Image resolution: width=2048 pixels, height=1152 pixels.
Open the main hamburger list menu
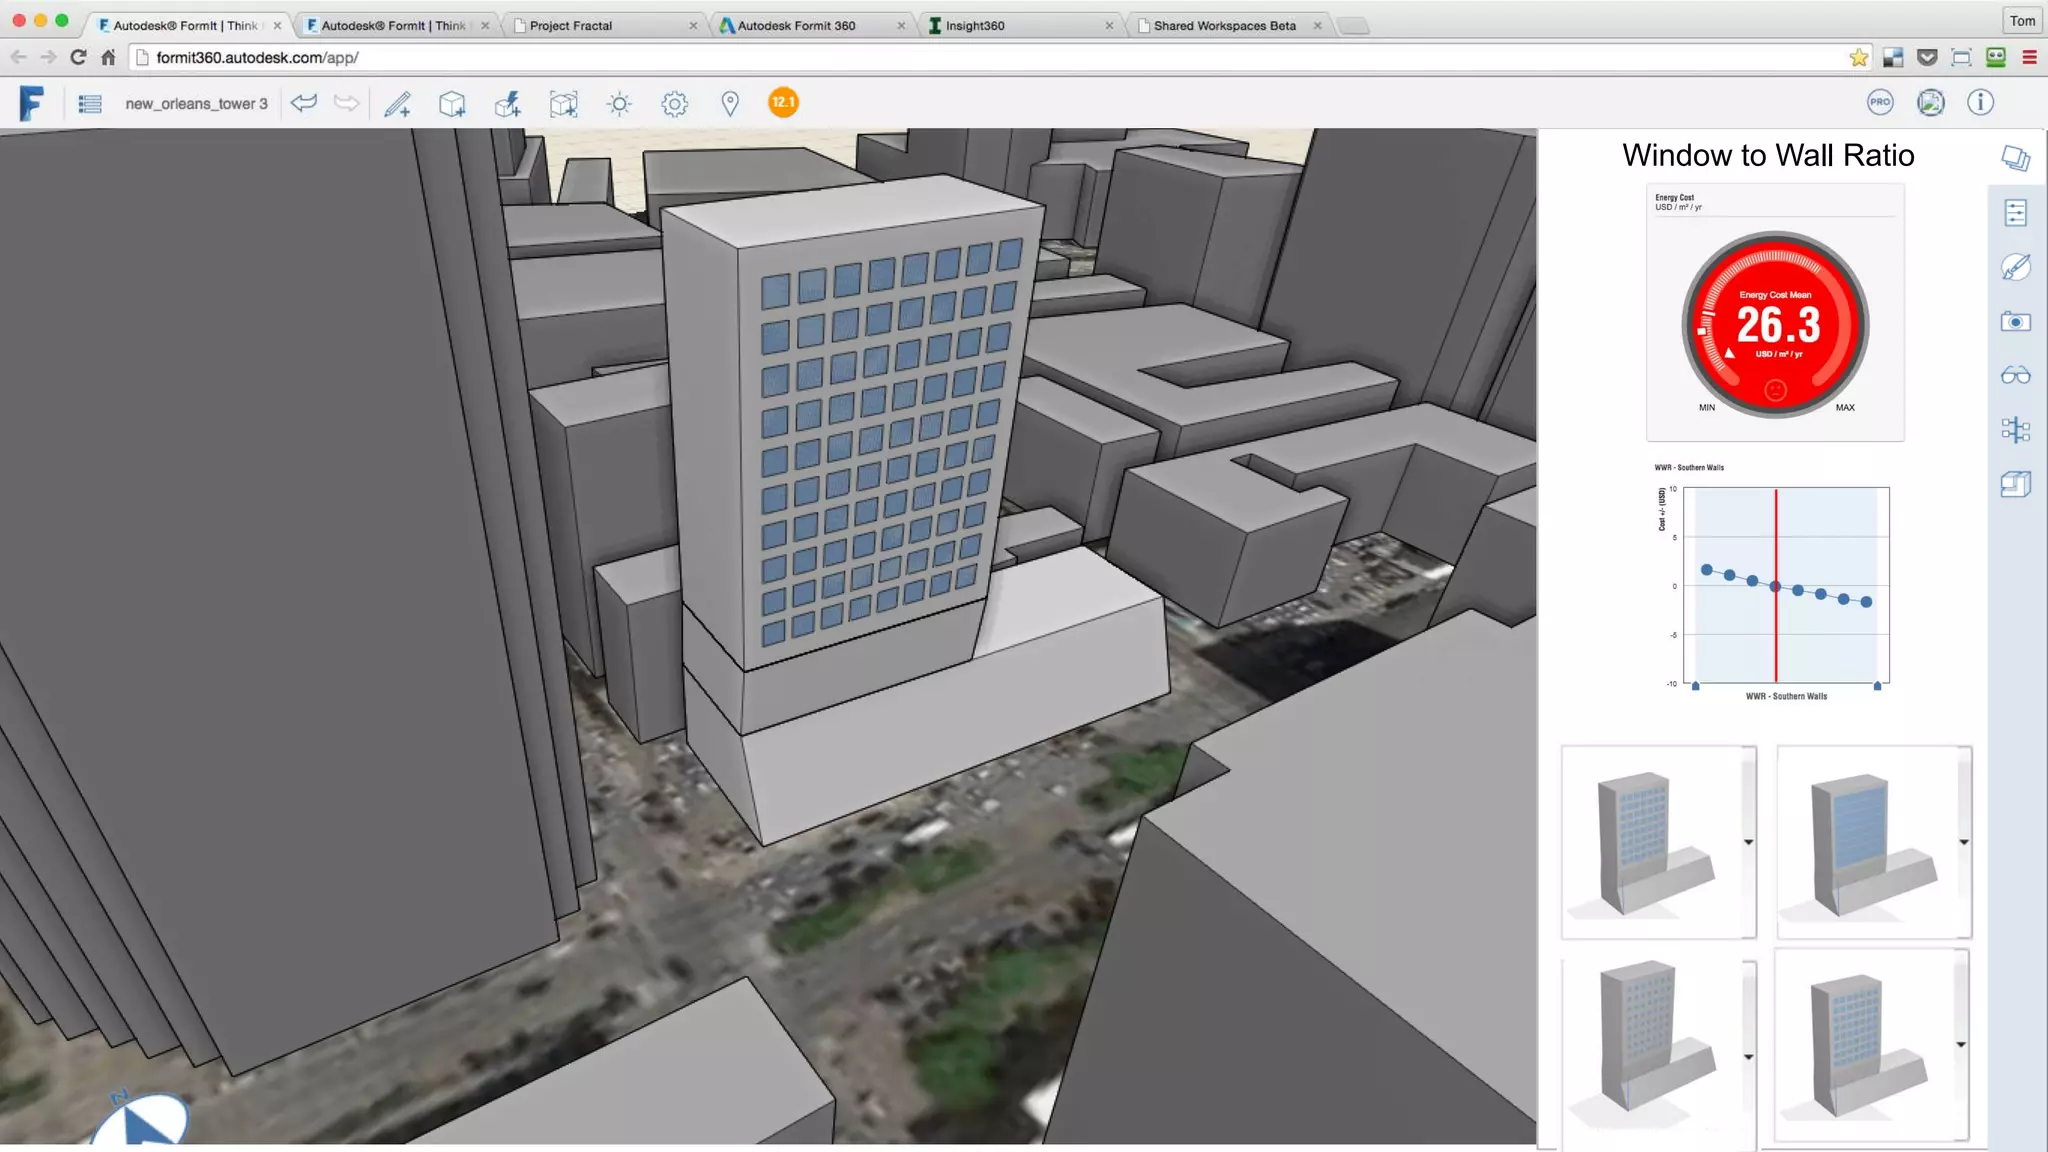[90, 104]
